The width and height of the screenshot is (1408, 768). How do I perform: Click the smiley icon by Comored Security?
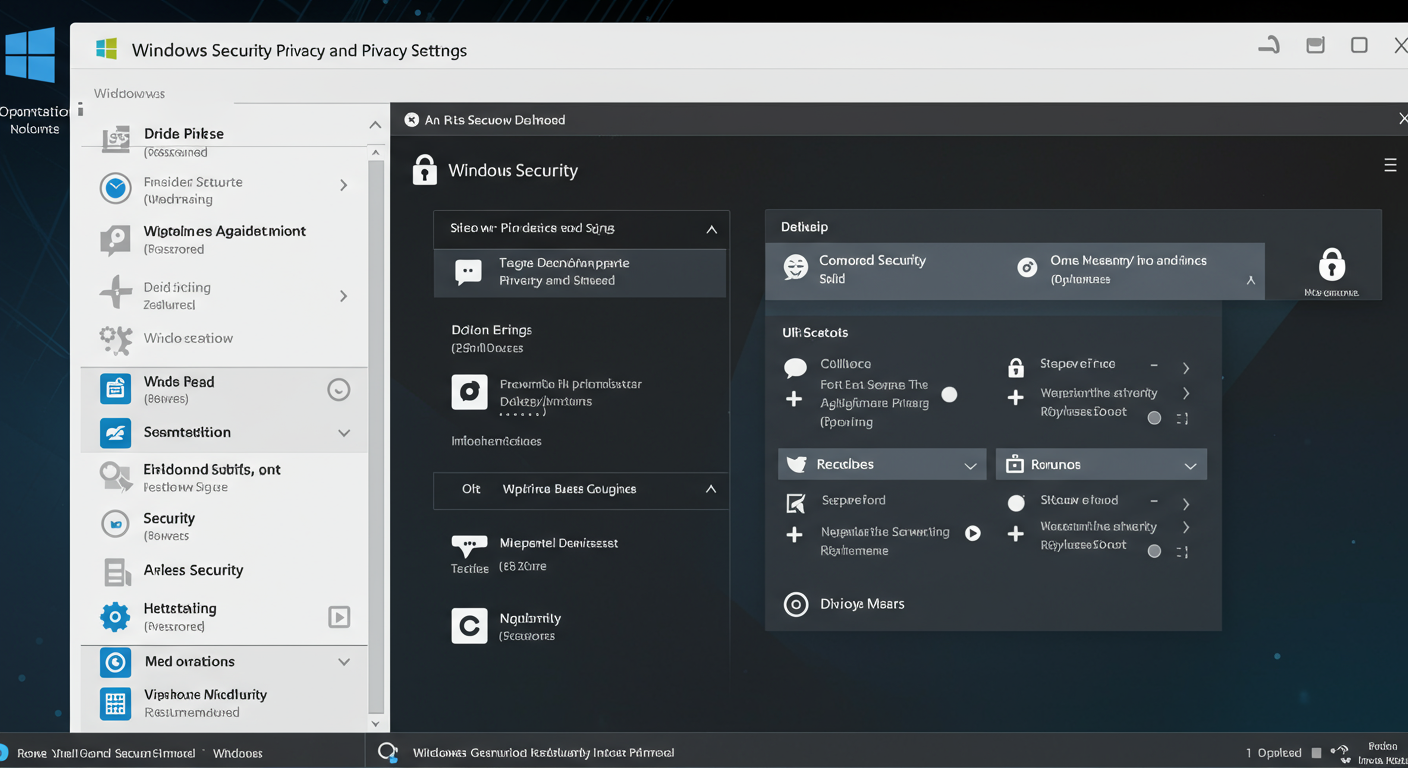(796, 267)
